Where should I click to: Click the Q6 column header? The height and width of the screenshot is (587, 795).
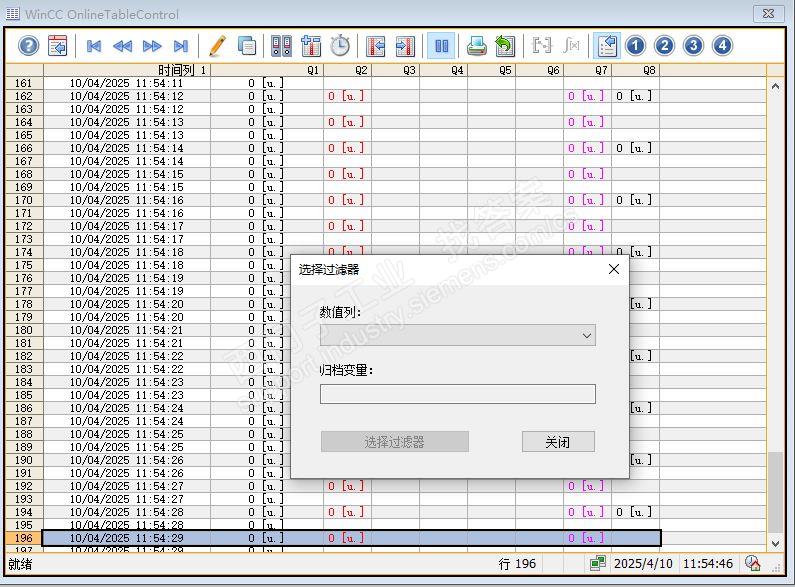tap(539, 70)
